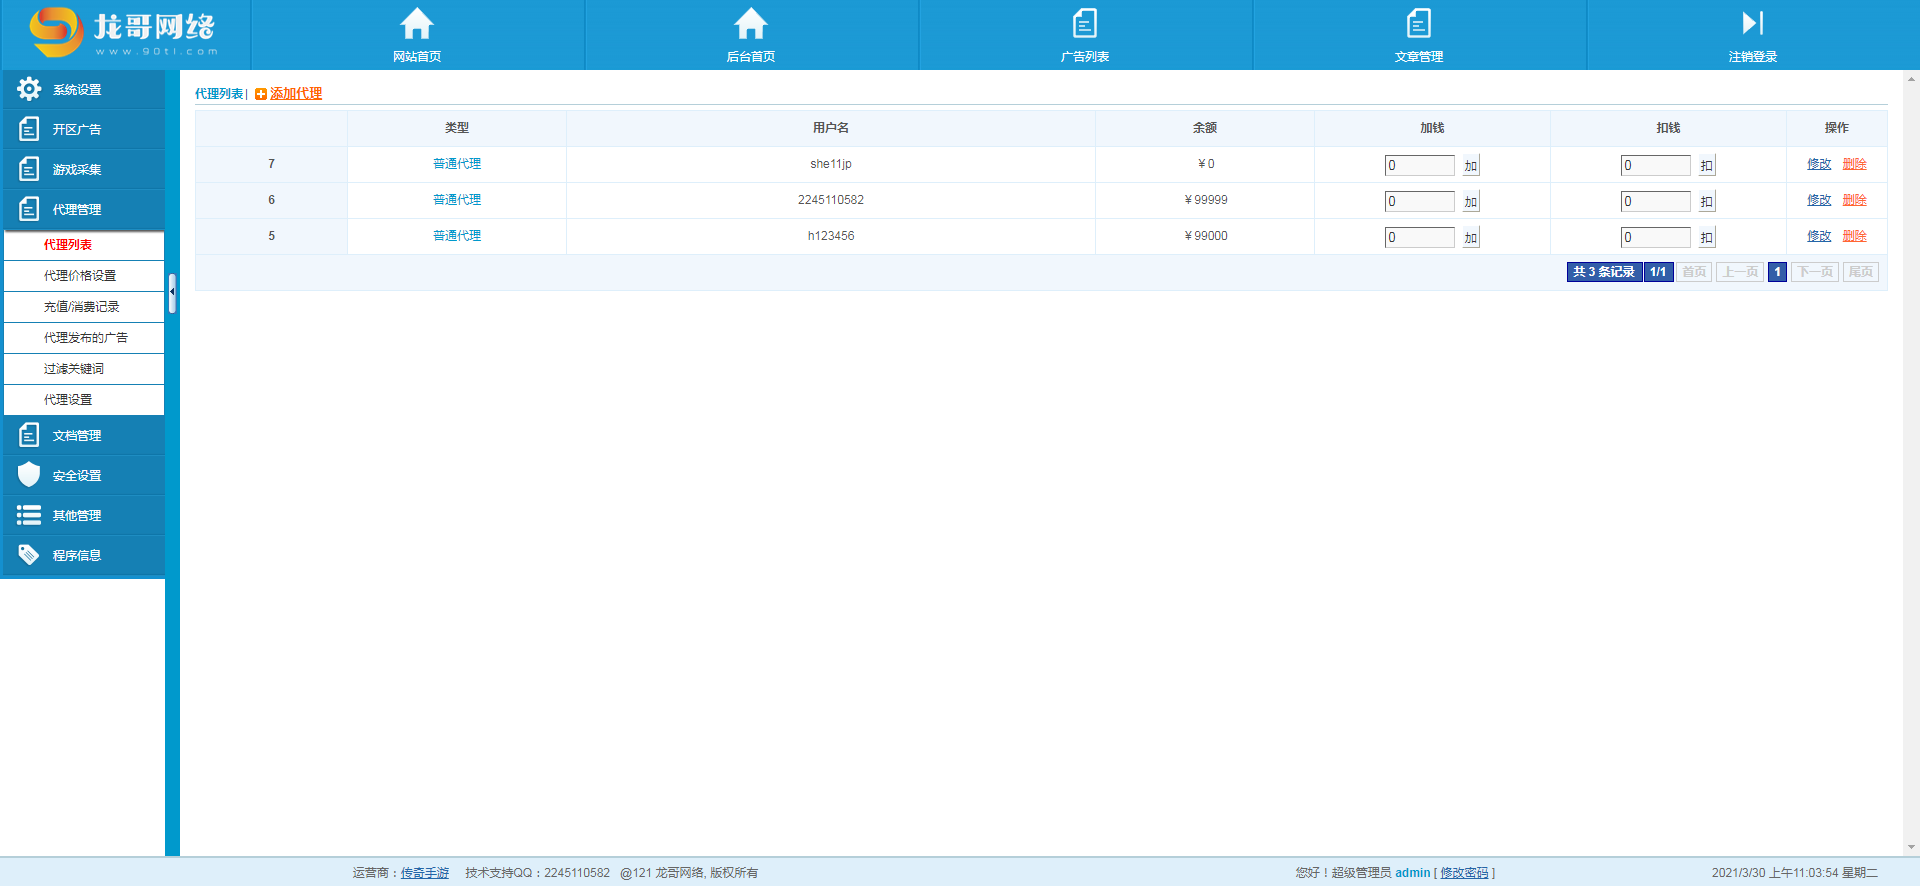Viewport: 1920px width, 886px height.
Task: Click 上一页 pagination button
Action: point(1740,272)
